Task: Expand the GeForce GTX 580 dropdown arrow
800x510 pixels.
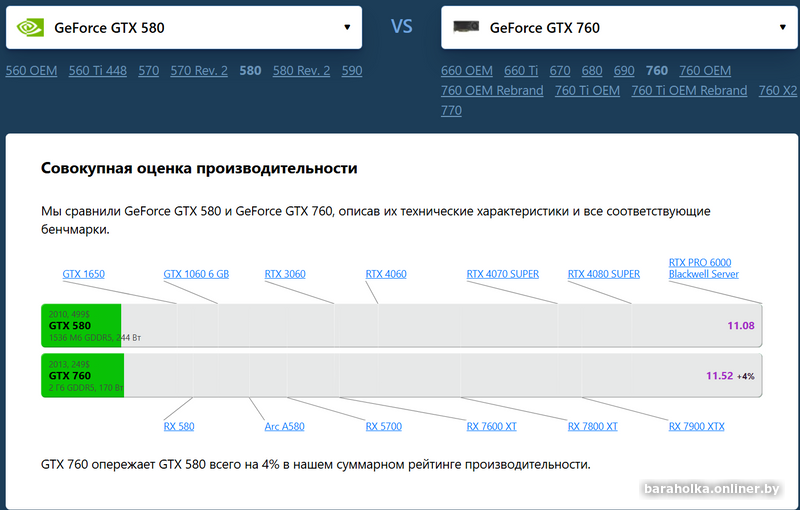Action: 346,27
